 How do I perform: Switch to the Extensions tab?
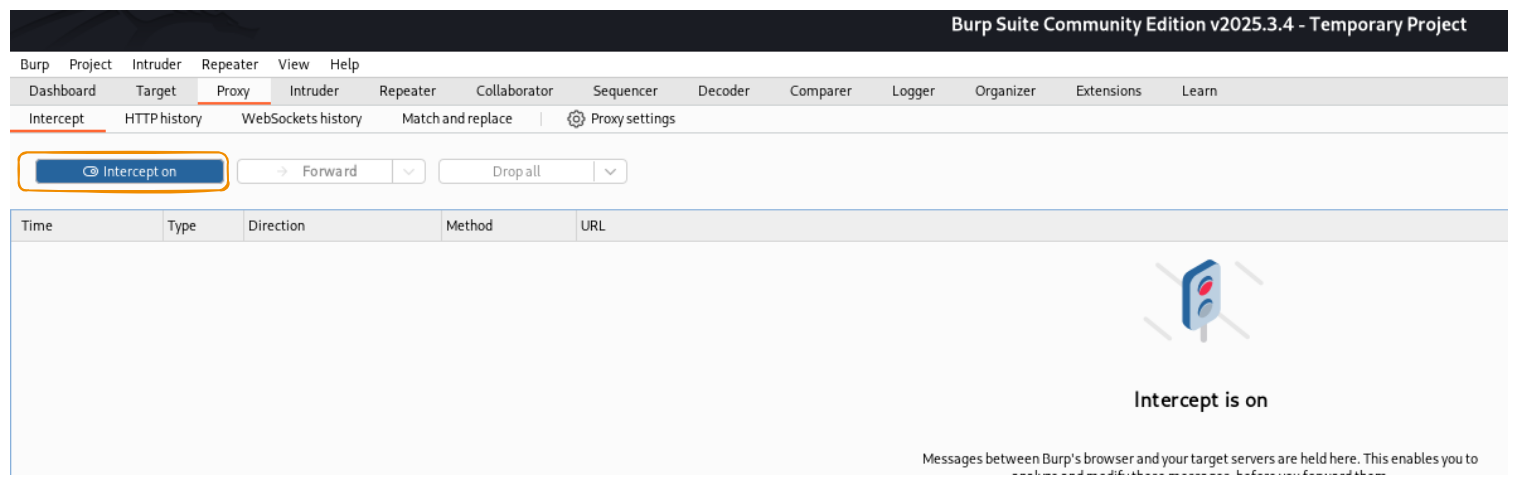[x=1108, y=91]
